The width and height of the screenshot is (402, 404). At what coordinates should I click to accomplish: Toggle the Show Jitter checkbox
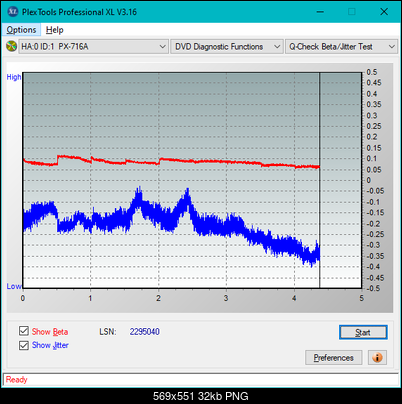coord(24,345)
